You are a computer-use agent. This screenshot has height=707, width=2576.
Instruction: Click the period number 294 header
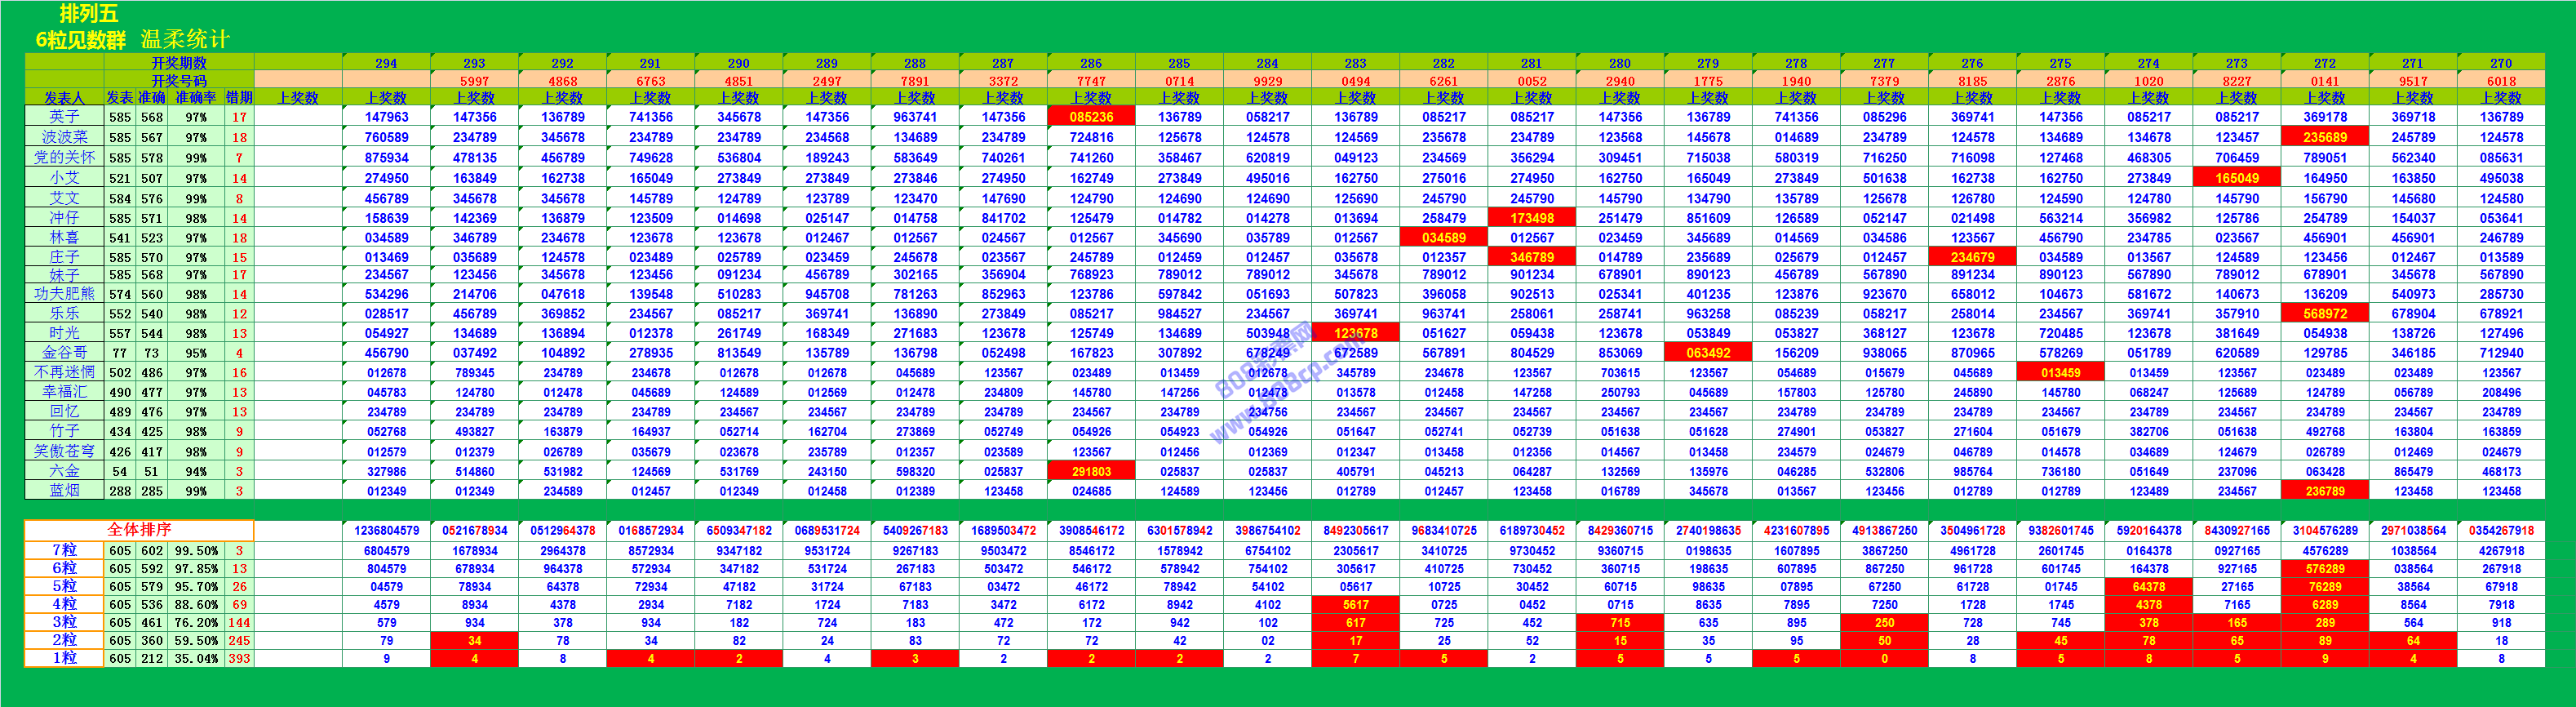tap(386, 63)
